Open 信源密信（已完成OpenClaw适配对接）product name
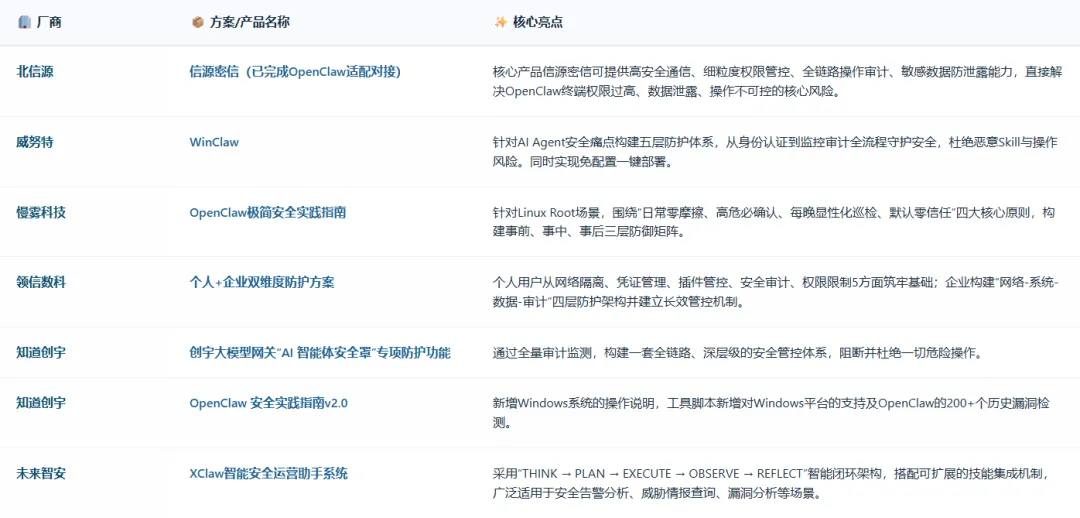The width and height of the screenshot is (1080, 518). [295, 72]
